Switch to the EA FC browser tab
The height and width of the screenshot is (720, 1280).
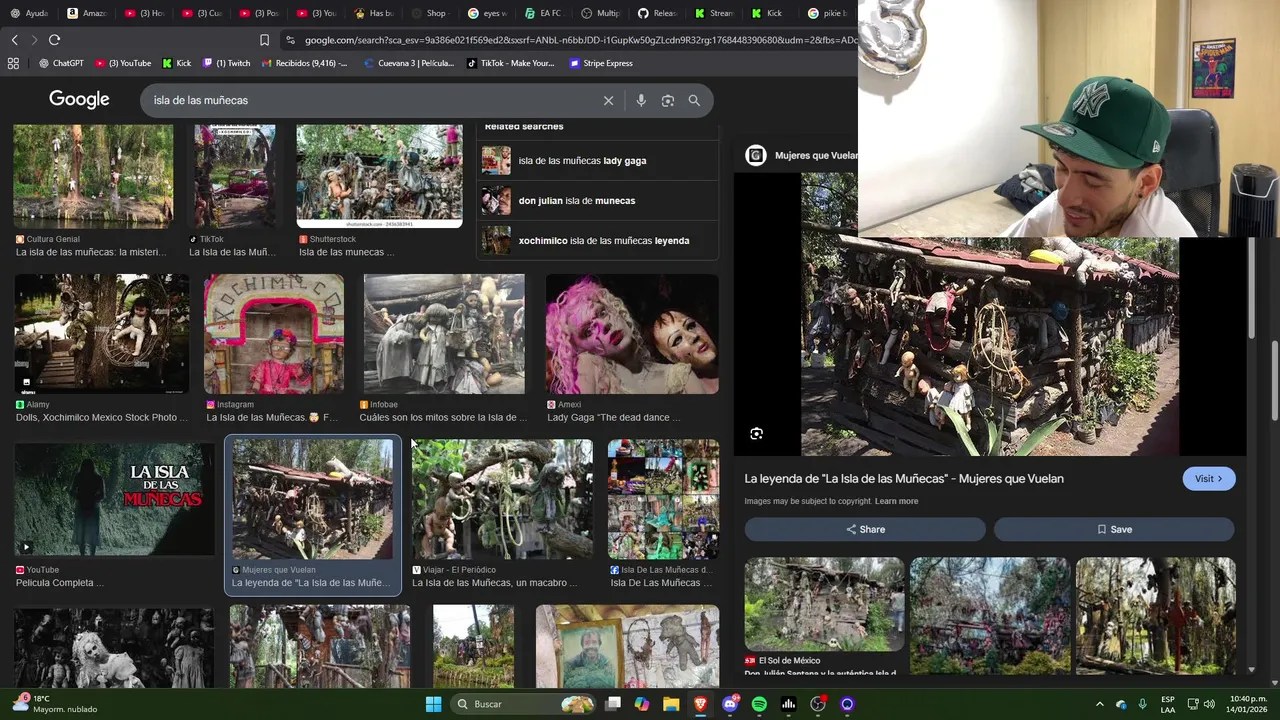544,13
